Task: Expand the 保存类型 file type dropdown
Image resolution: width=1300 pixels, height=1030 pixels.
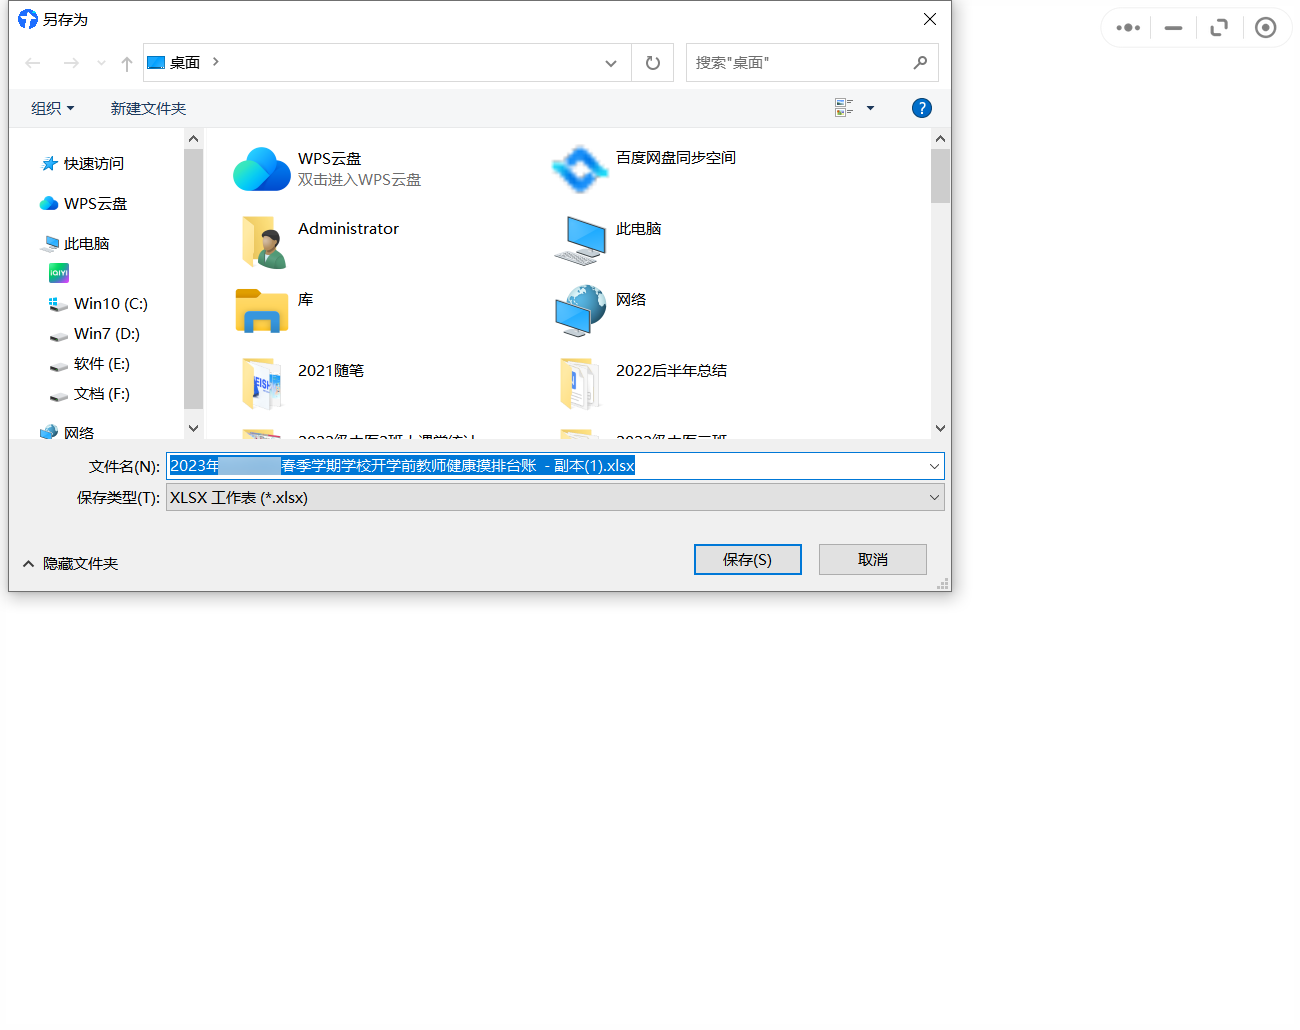Action: coord(934,498)
